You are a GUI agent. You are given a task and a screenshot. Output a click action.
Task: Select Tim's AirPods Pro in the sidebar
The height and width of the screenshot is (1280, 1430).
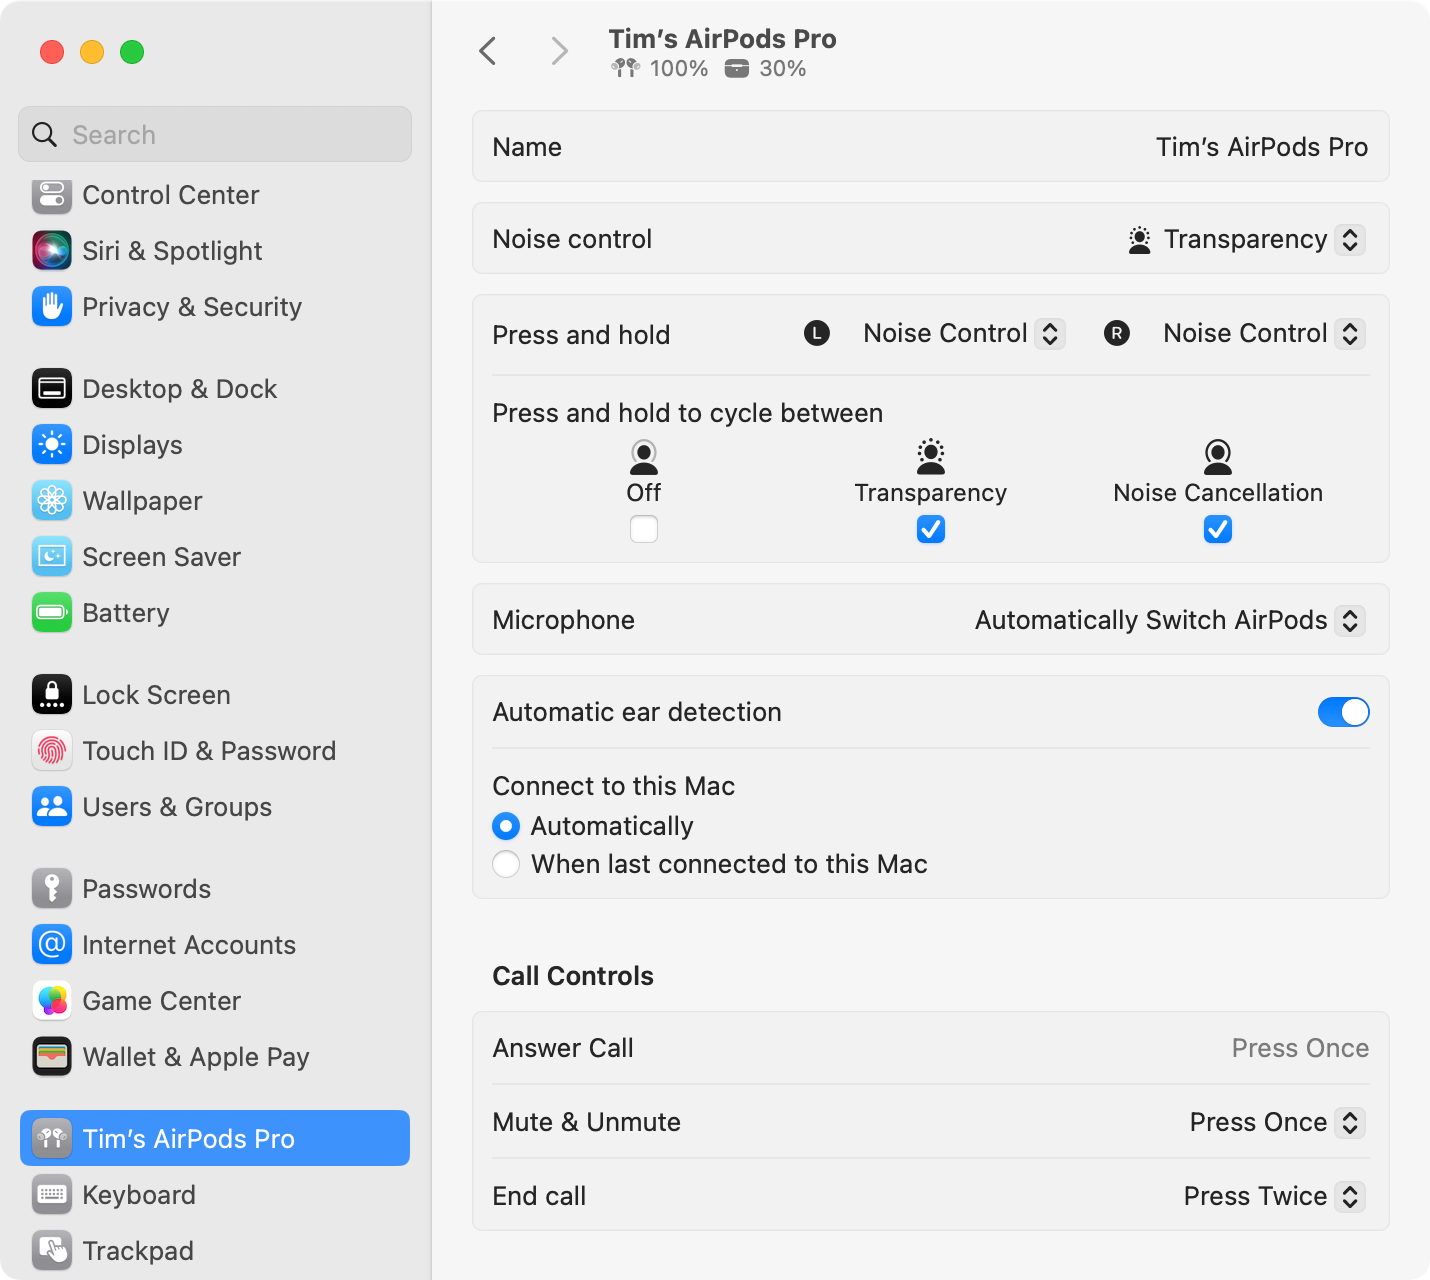click(x=214, y=1138)
